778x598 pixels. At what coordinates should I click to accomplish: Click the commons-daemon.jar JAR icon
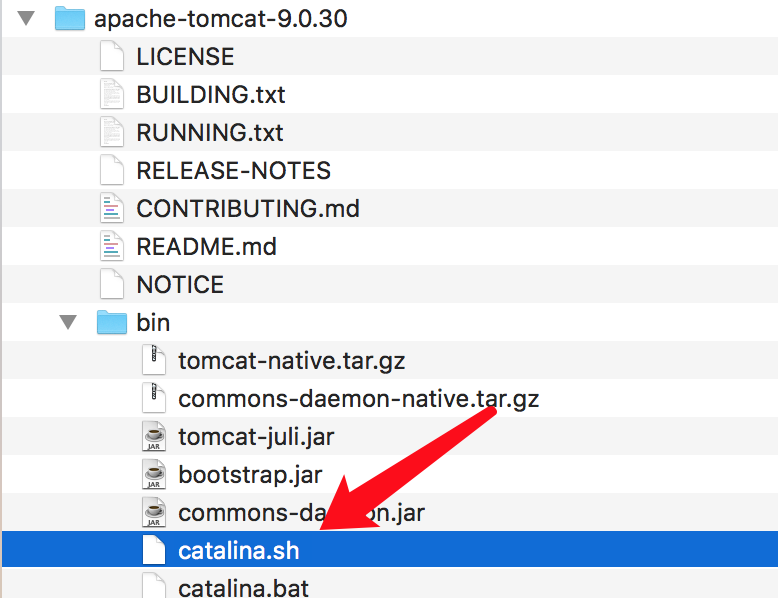tap(154, 512)
